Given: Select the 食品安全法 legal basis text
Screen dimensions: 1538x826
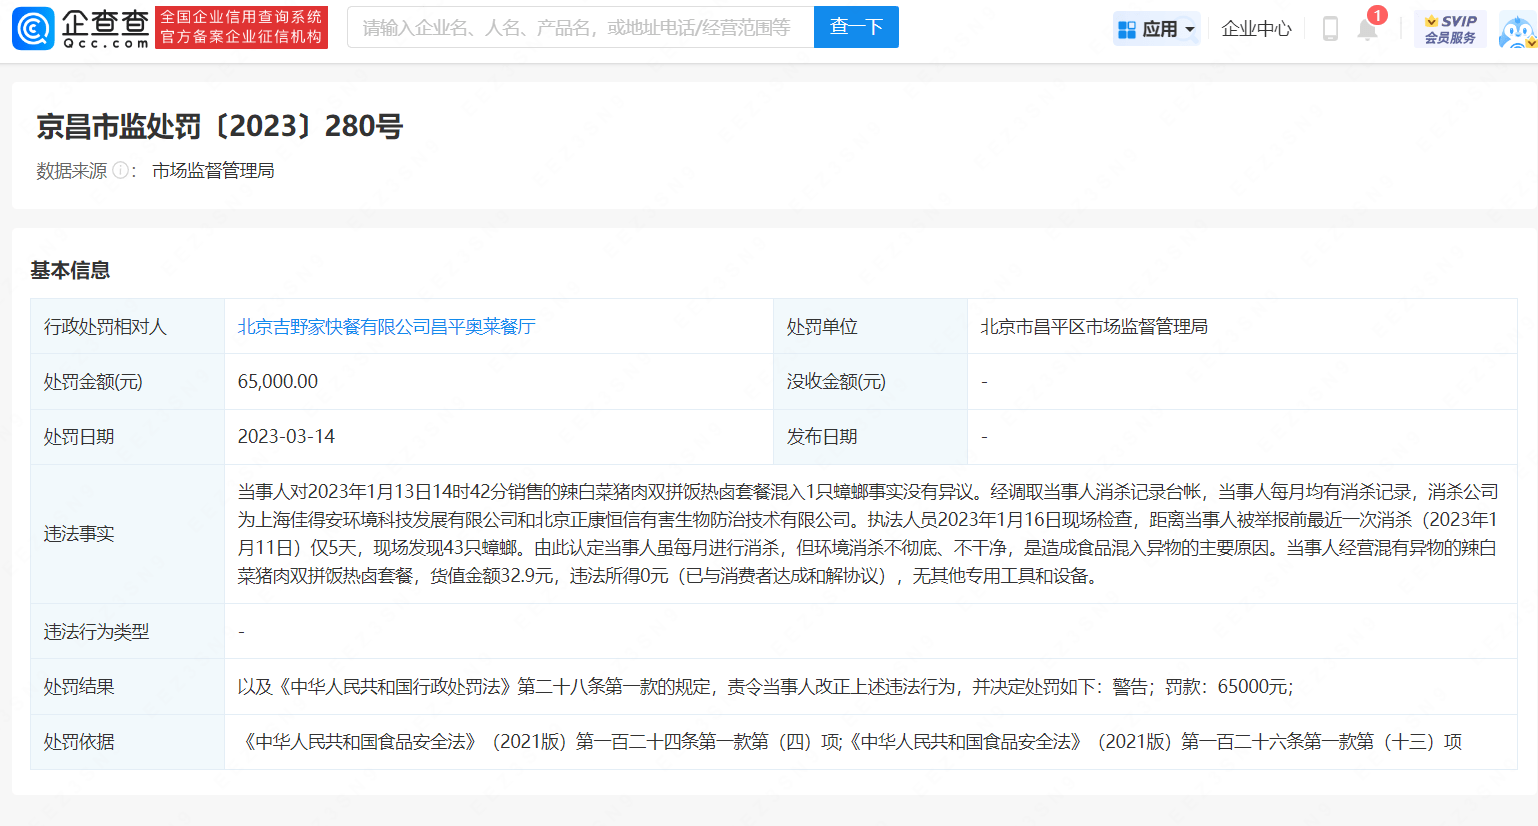Looking at the screenshot, I should 850,742.
